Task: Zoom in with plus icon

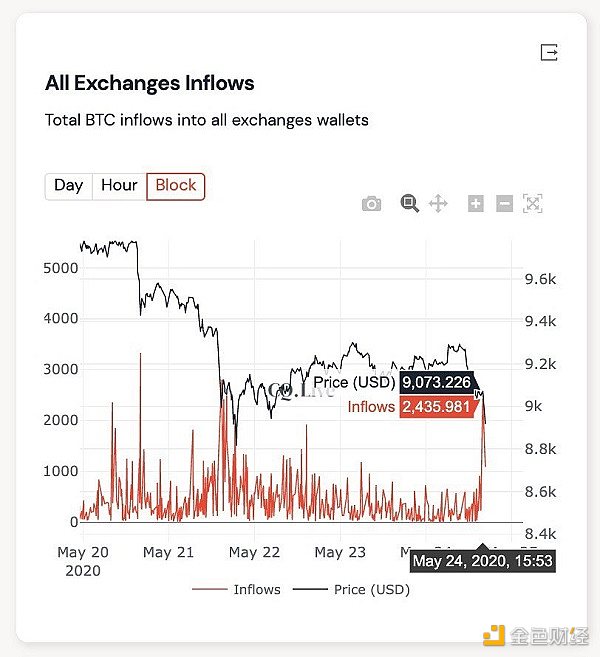Action: 476,204
